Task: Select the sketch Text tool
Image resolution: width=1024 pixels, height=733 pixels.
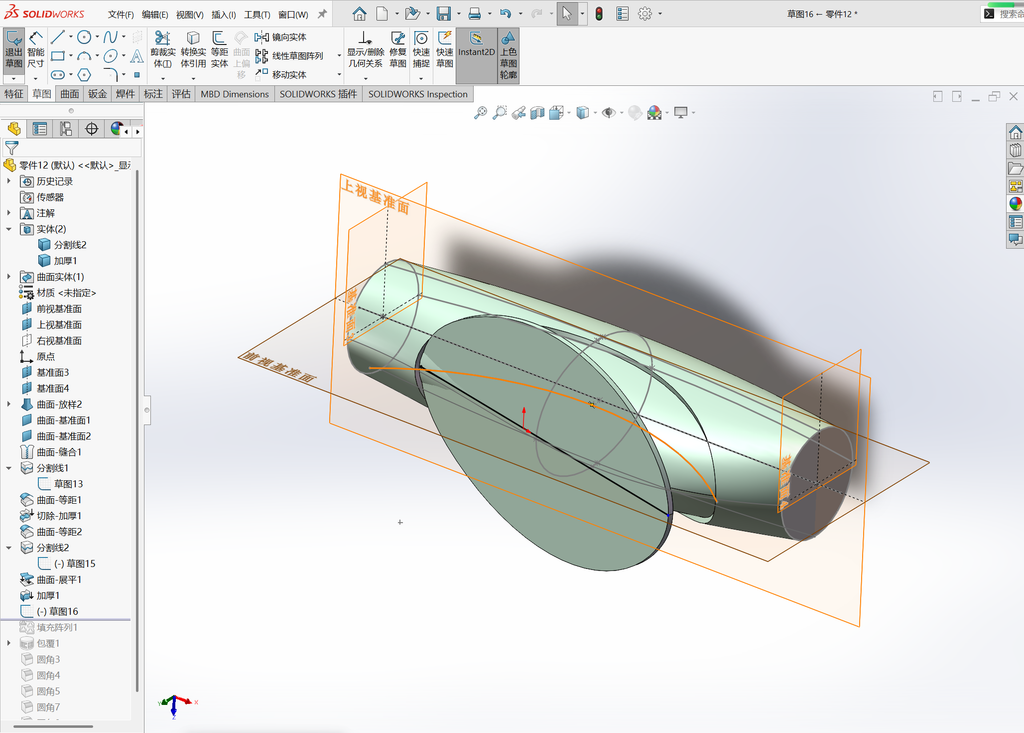Action: [136, 56]
